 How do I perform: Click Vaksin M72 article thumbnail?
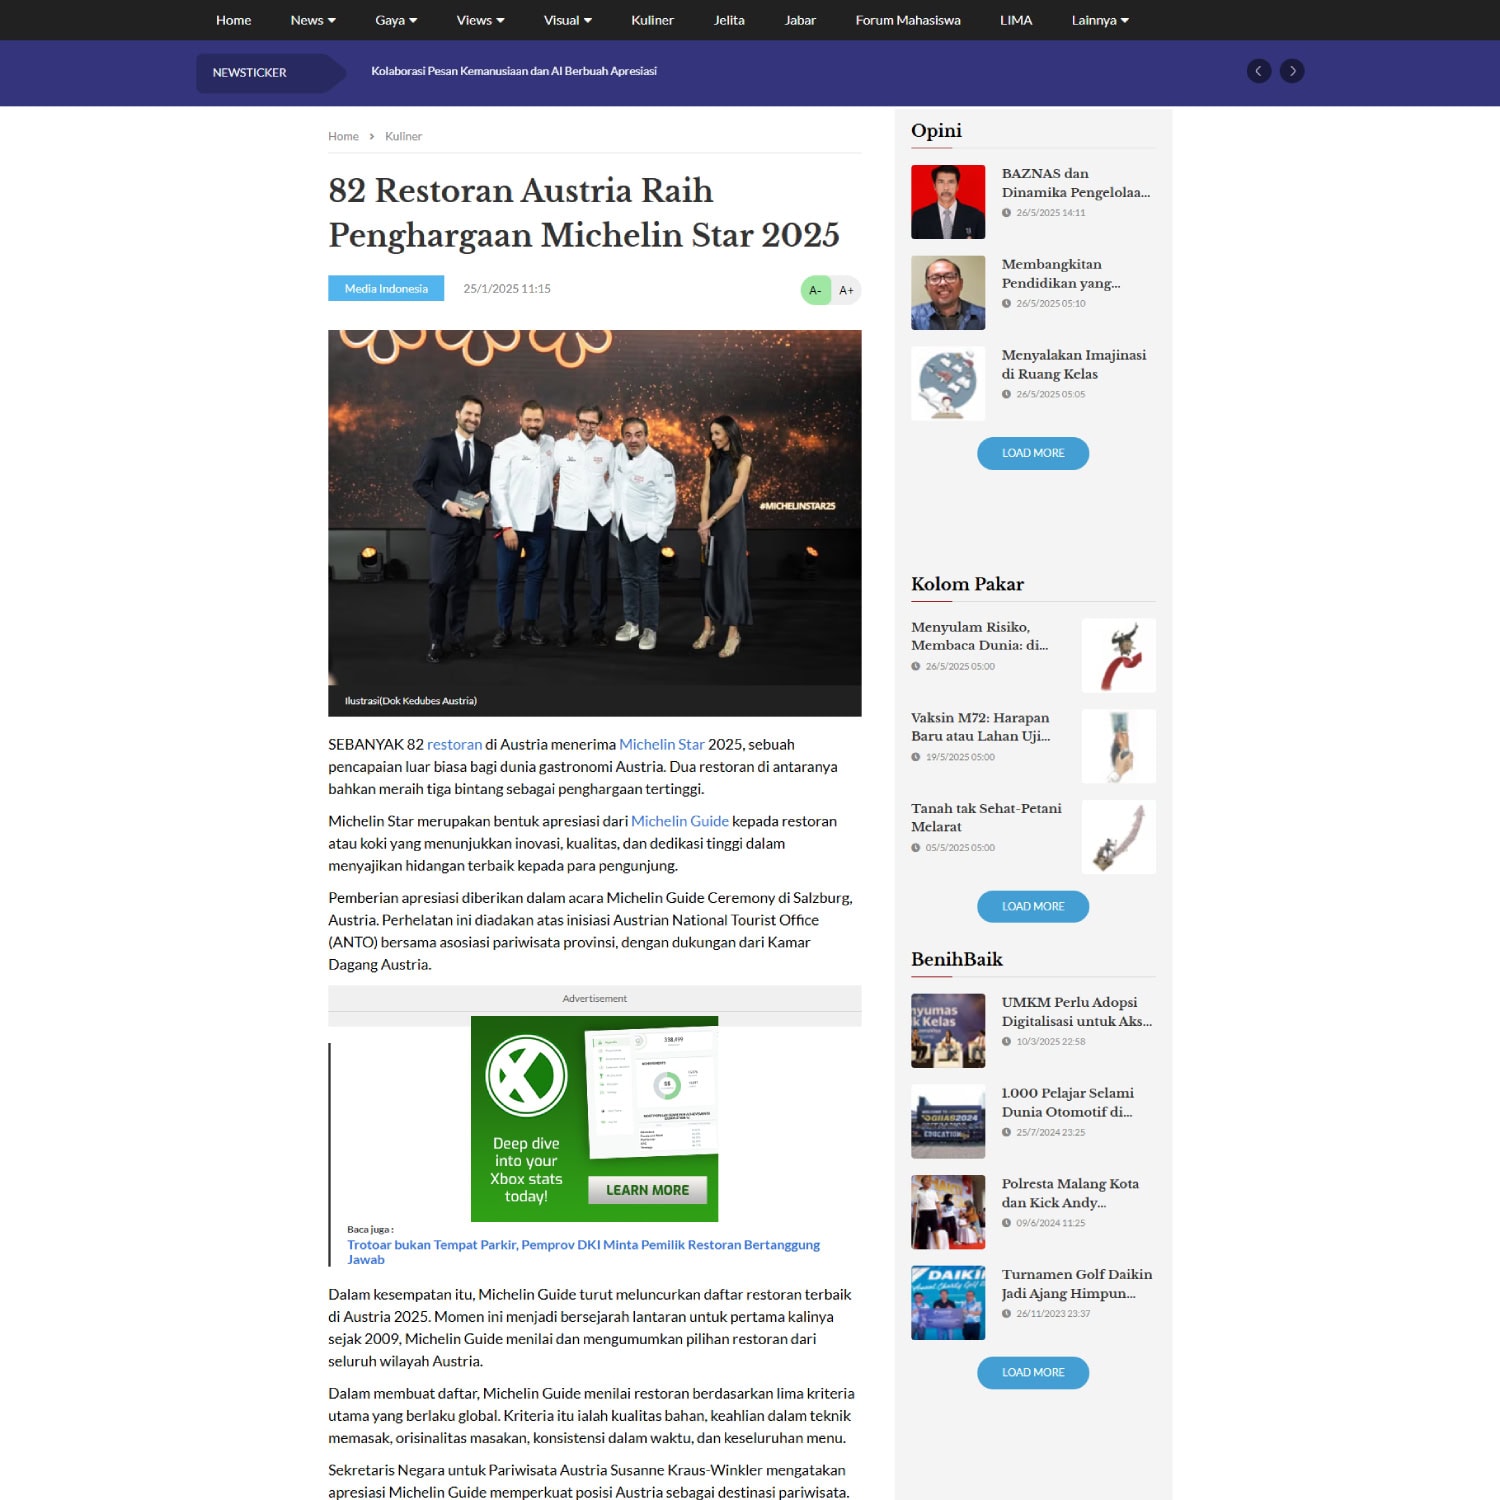[x=1118, y=746]
